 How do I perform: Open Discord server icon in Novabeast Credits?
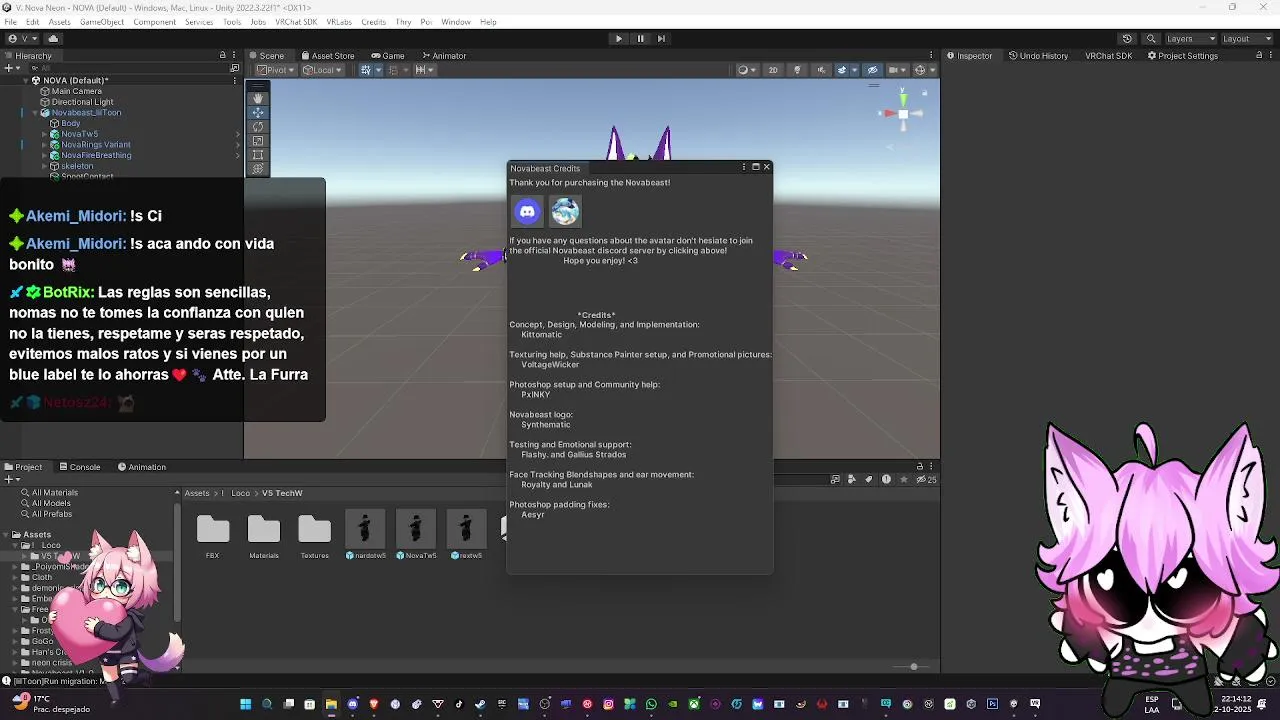tap(528, 211)
